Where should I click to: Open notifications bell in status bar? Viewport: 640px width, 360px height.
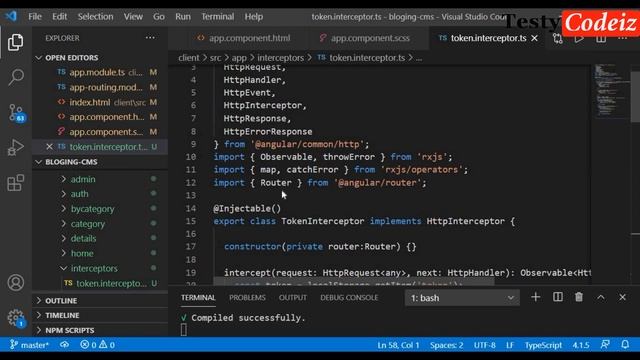point(625,345)
